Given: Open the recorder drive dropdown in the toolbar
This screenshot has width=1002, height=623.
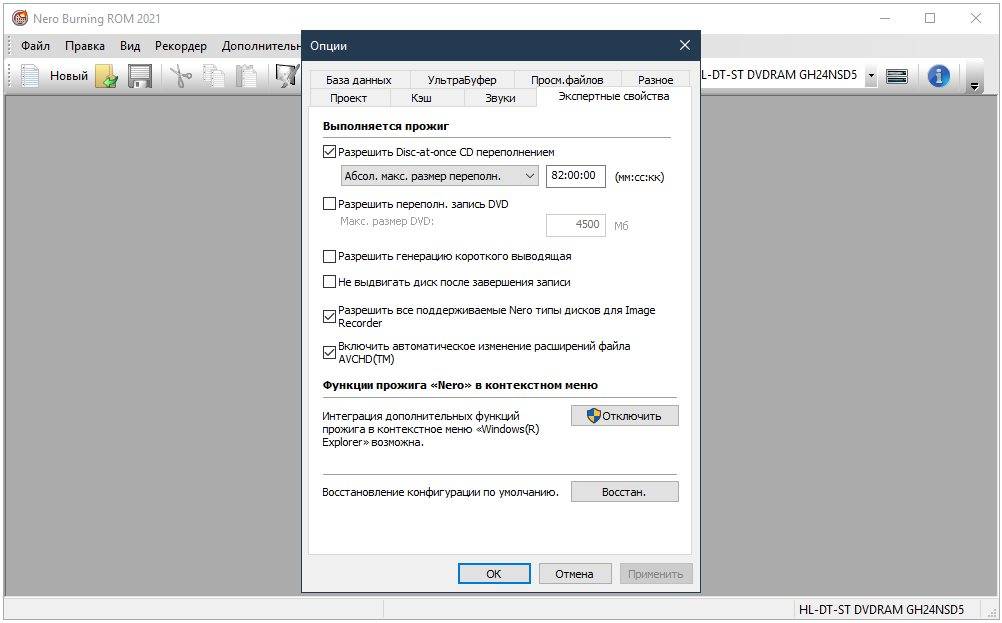Looking at the screenshot, I should [871, 75].
